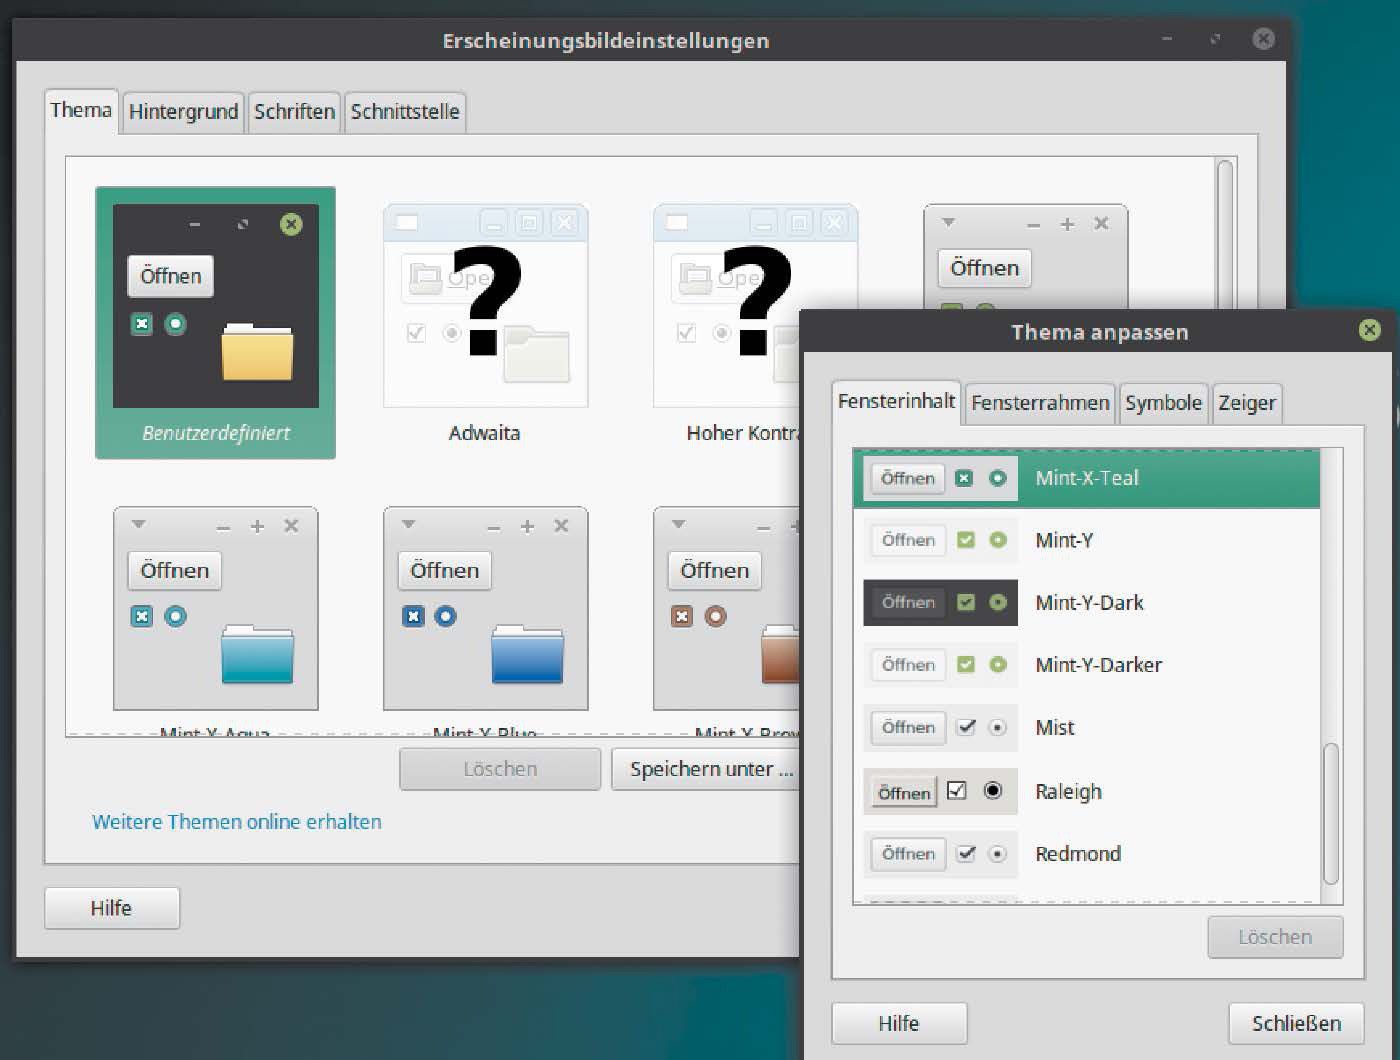Click Öffnen swatch in the Raleigh row

[x=904, y=792]
